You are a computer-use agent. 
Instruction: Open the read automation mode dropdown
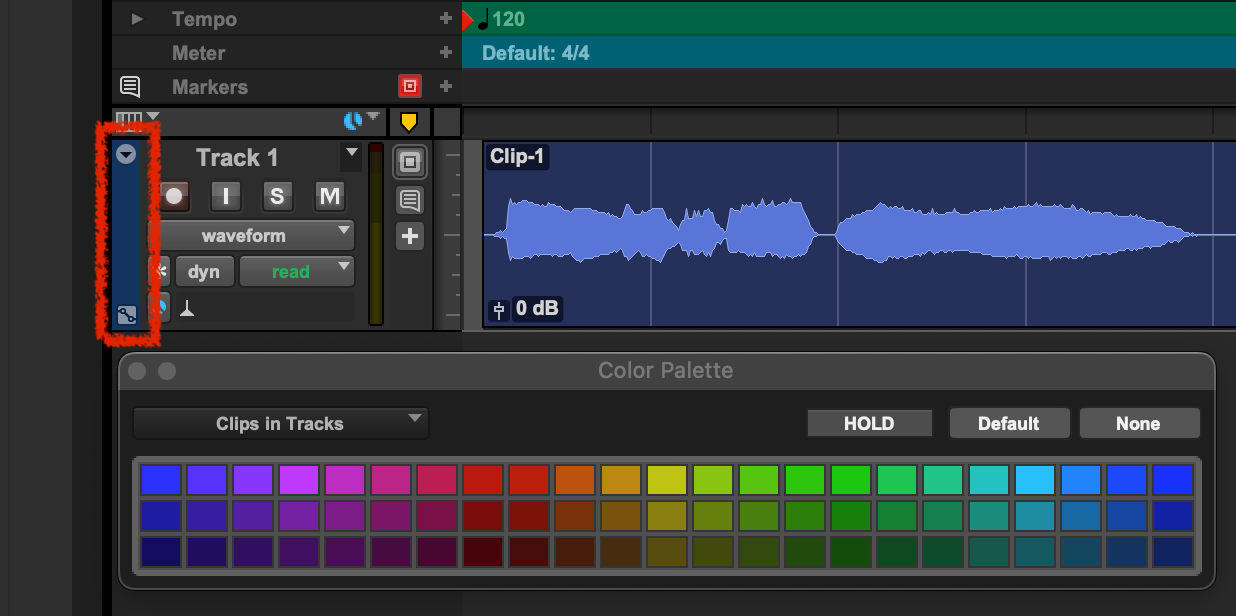(297, 272)
